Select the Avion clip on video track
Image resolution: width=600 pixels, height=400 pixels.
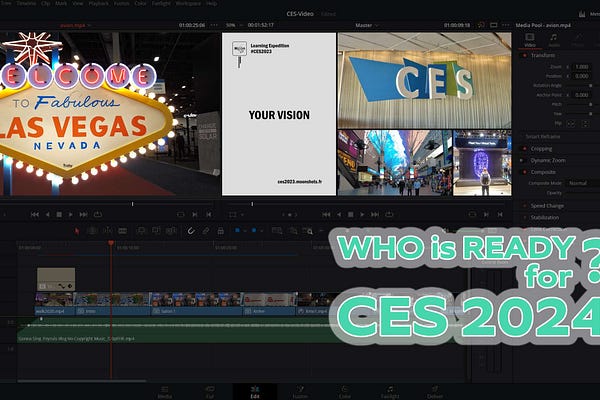[x=270, y=304]
